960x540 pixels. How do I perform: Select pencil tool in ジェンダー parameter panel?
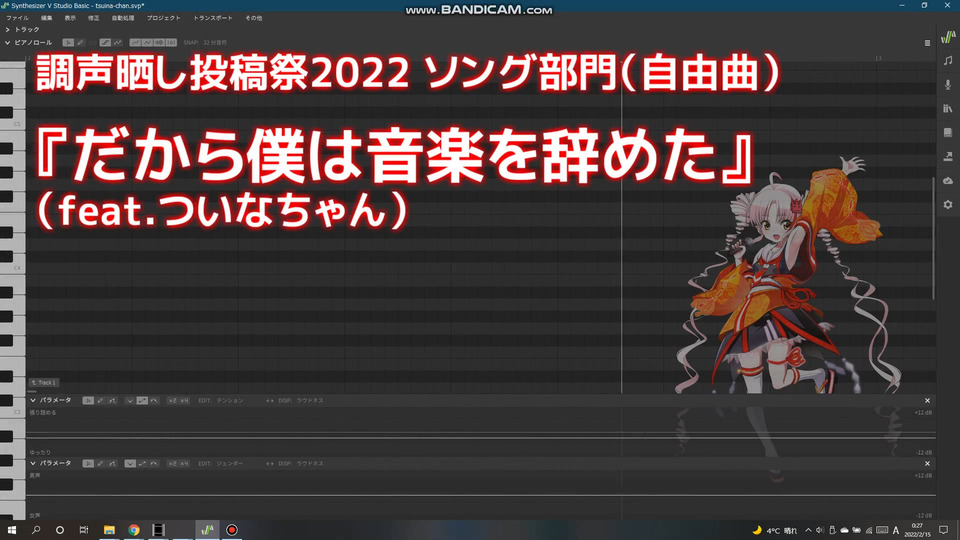pyautogui.click(x=100, y=463)
